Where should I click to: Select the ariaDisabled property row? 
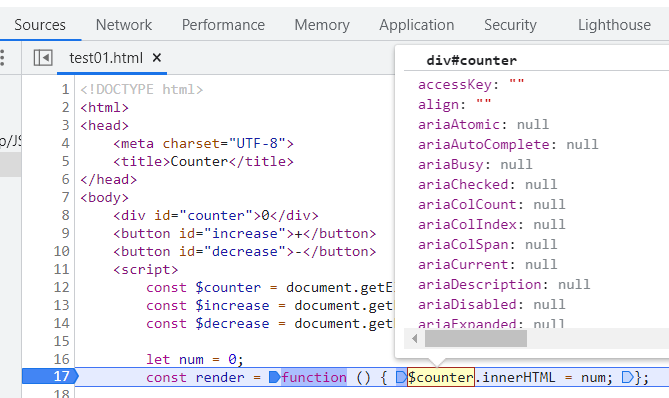tap(492, 305)
